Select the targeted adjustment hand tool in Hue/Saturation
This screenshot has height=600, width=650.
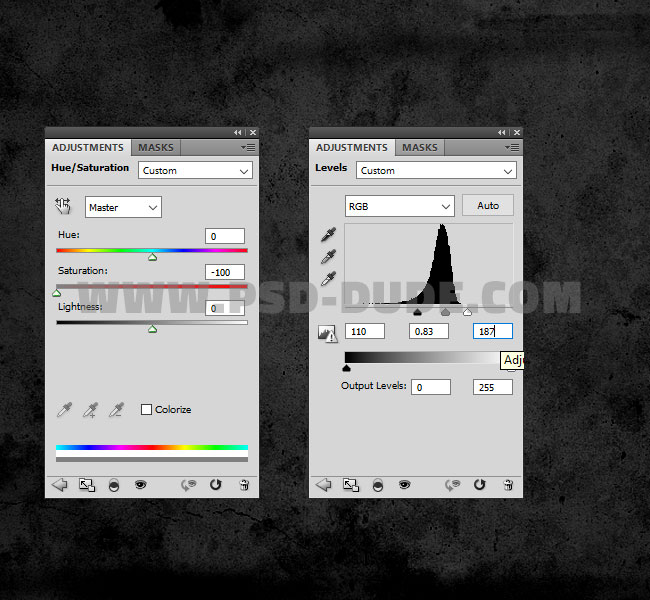pos(64,206)
